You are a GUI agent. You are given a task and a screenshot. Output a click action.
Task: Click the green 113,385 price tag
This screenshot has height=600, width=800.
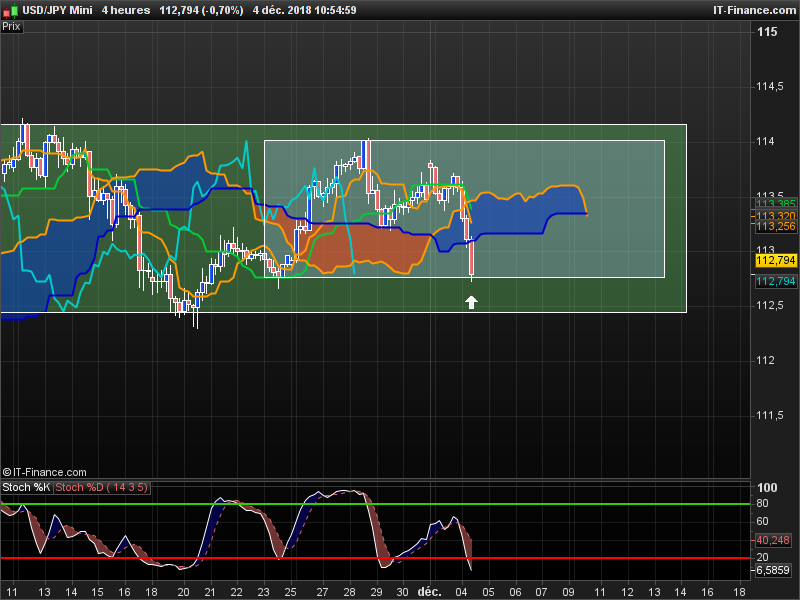(x=776, y=204)
